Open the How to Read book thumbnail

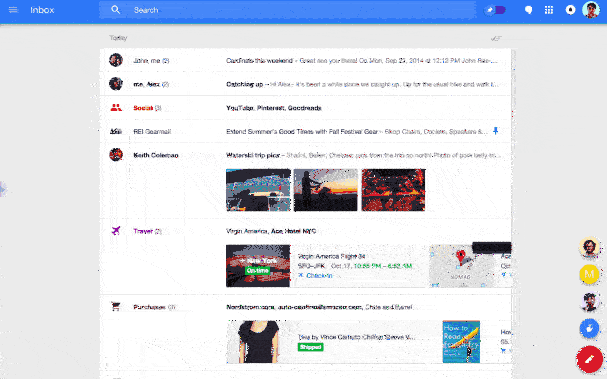[x=461, y=341]
